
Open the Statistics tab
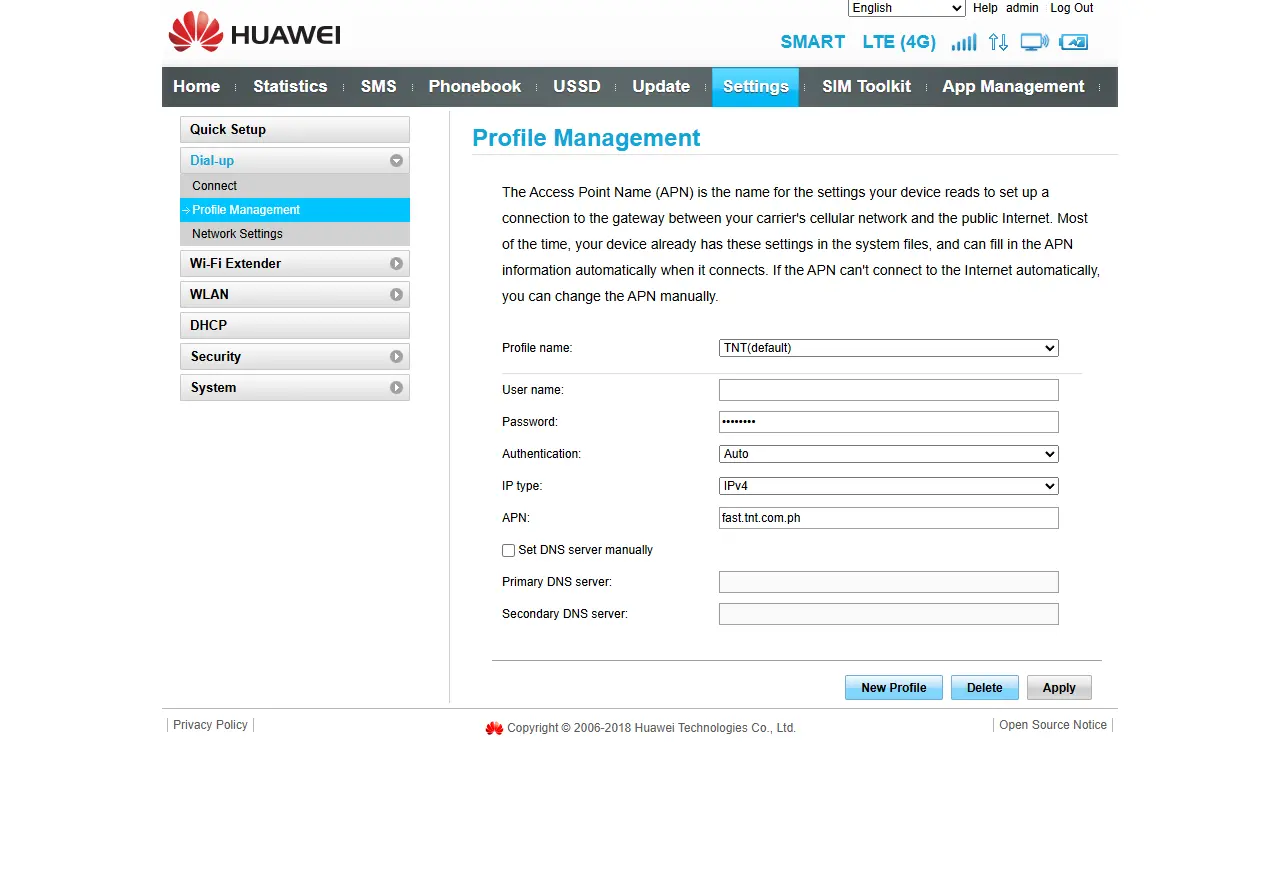tap(290, 87)
